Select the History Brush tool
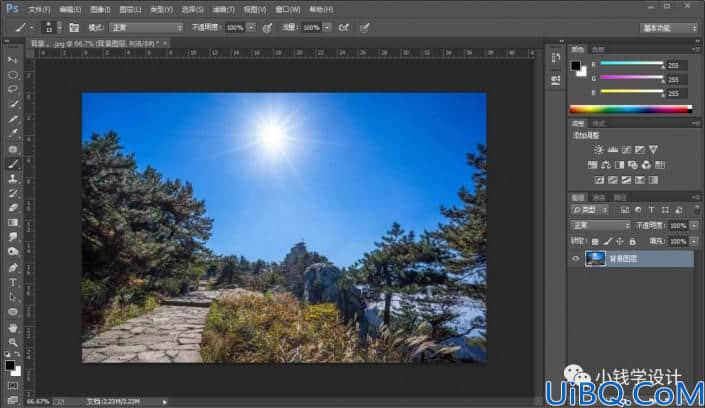Screen dimensions: 705x408 tap(13, 193)
